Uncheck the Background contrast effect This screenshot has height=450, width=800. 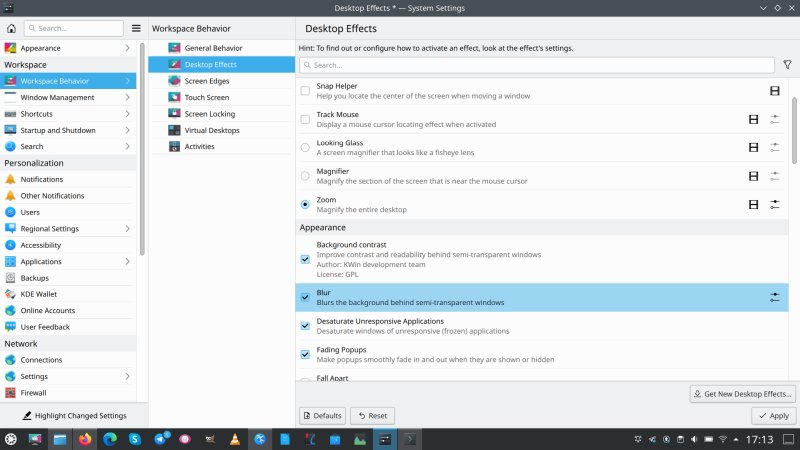[305, 259]
